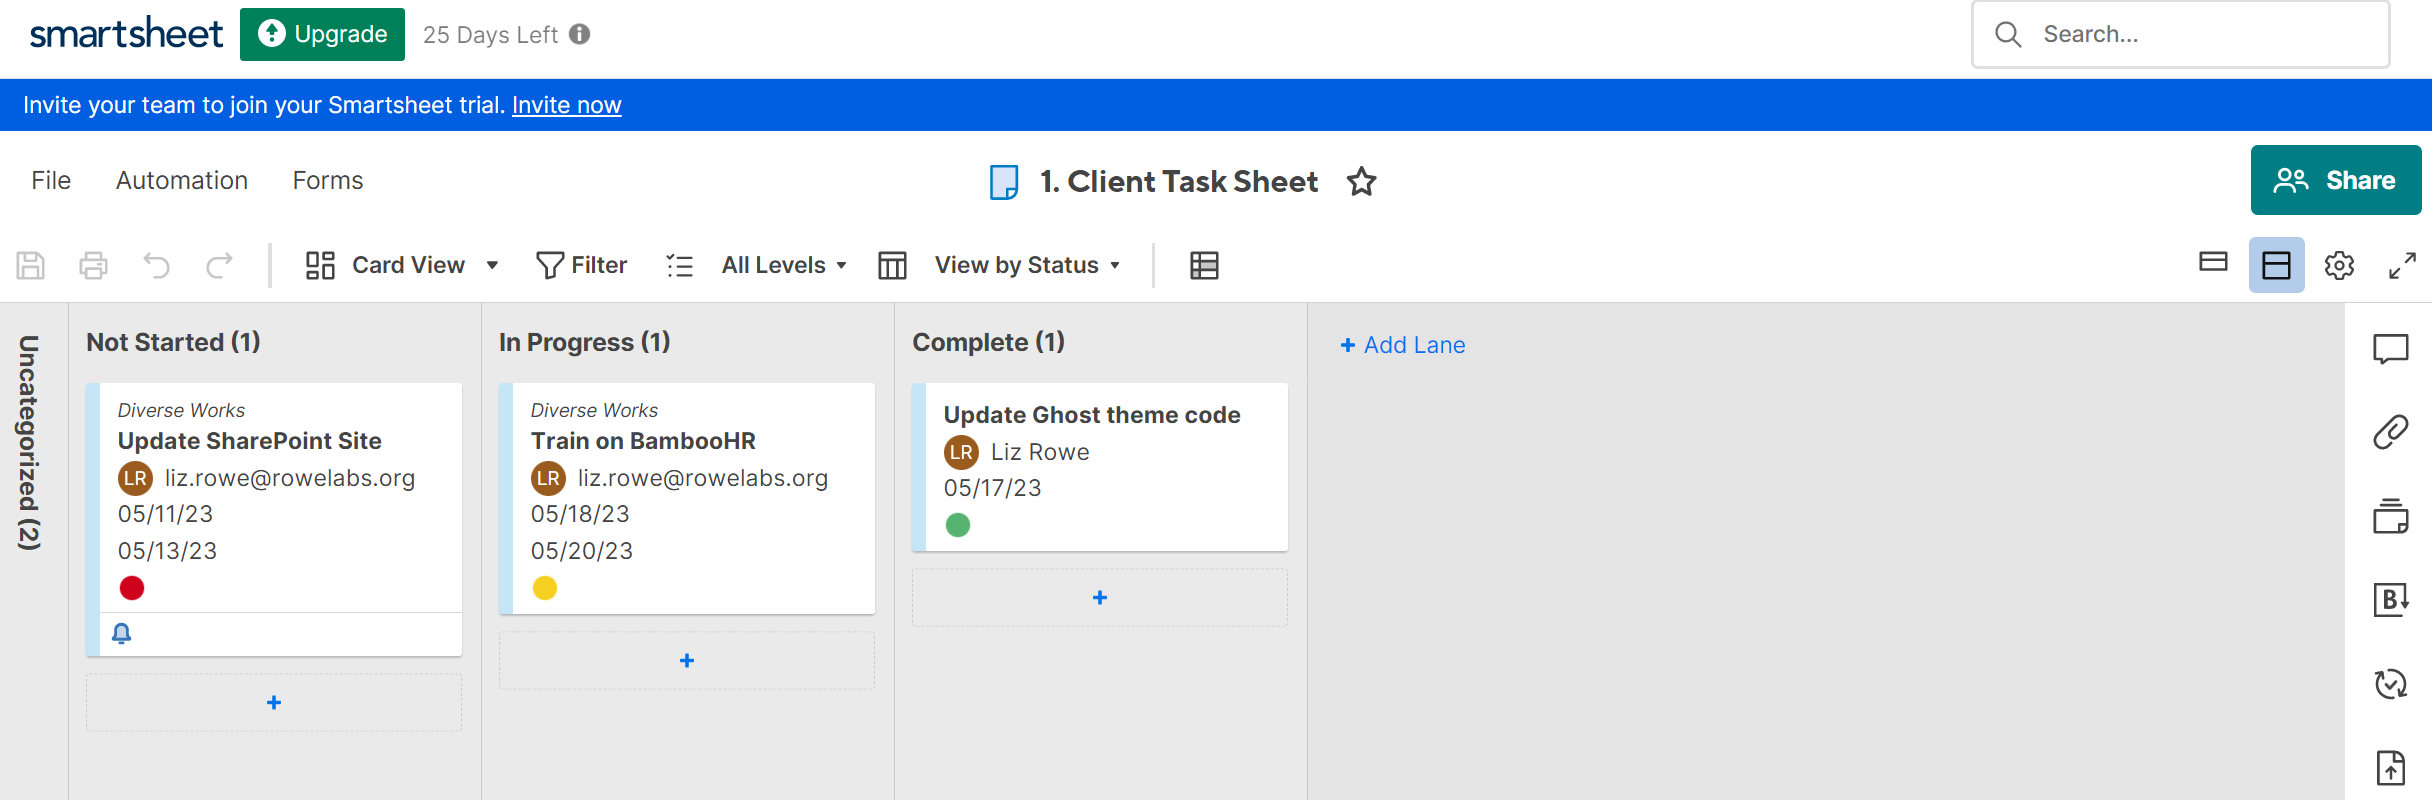Click the Invite now link
Viewport: 2432px width, 800px height.
pos(566,105)
